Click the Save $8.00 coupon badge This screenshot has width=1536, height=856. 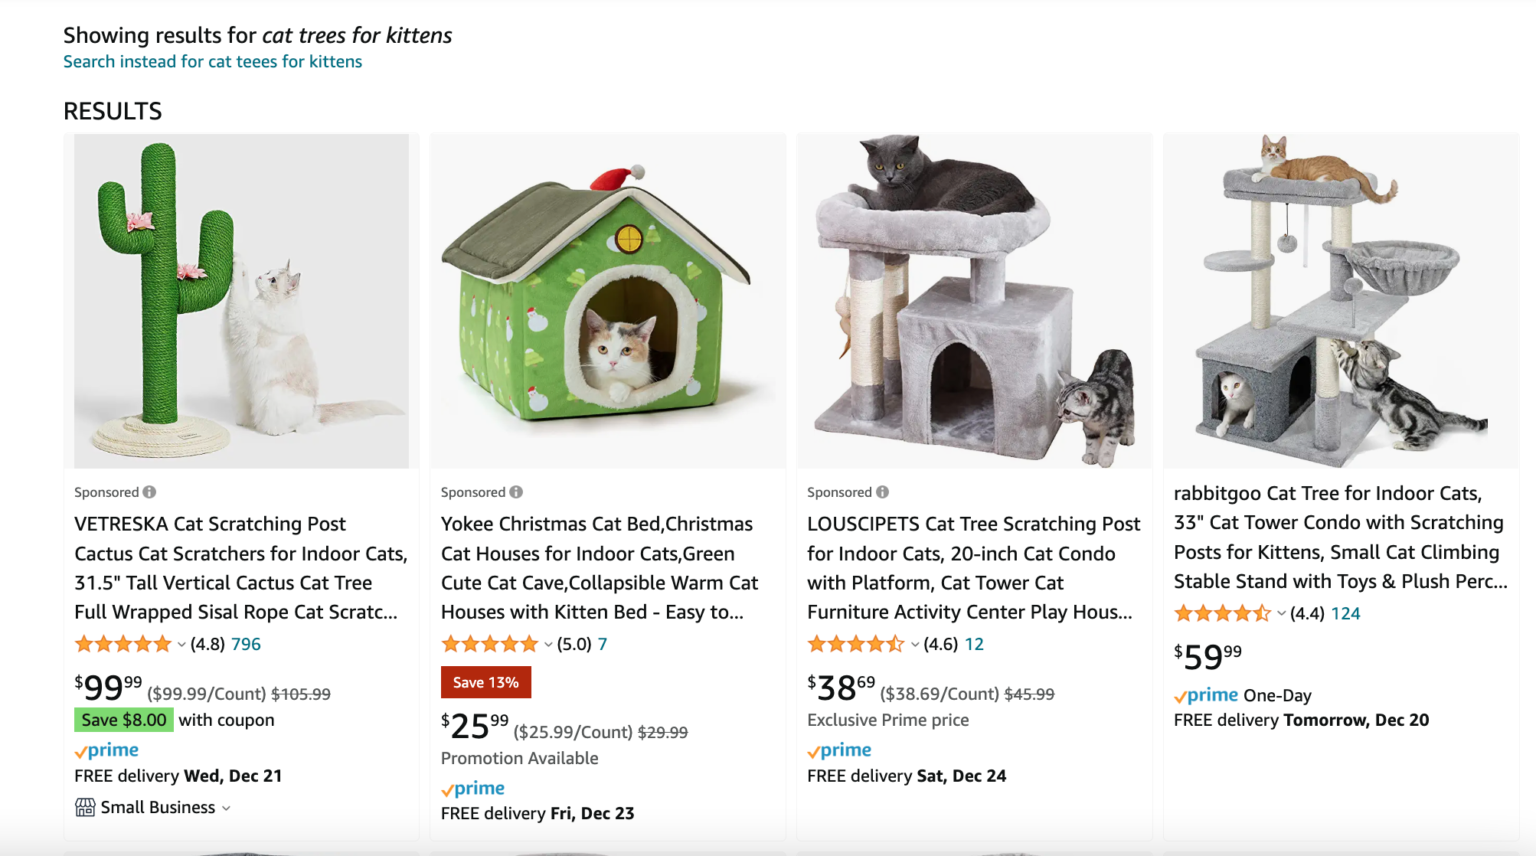(x=123, y=719)
